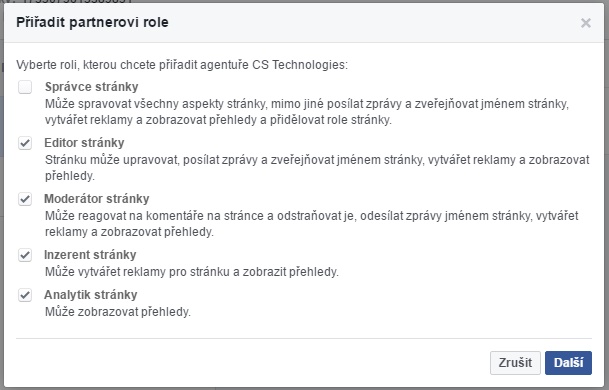
Task: Click the Správce stránky role description text
Action: (307, 112)
